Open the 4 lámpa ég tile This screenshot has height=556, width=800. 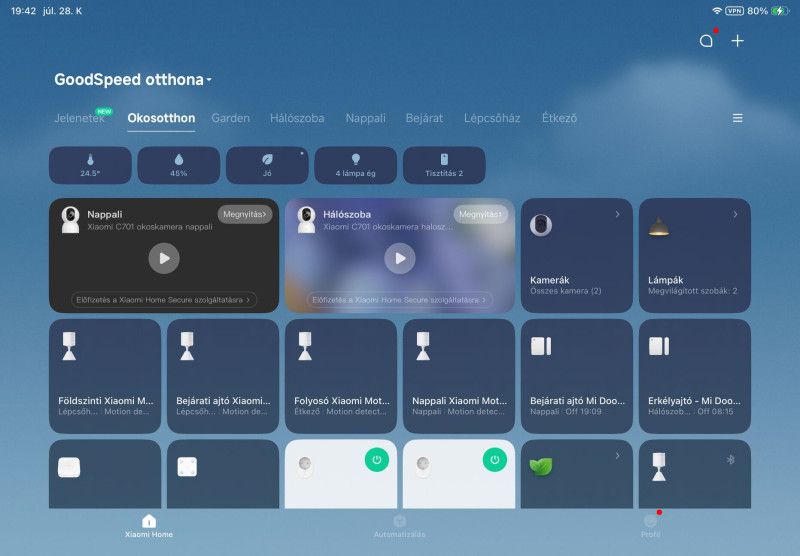coord(356,165)
